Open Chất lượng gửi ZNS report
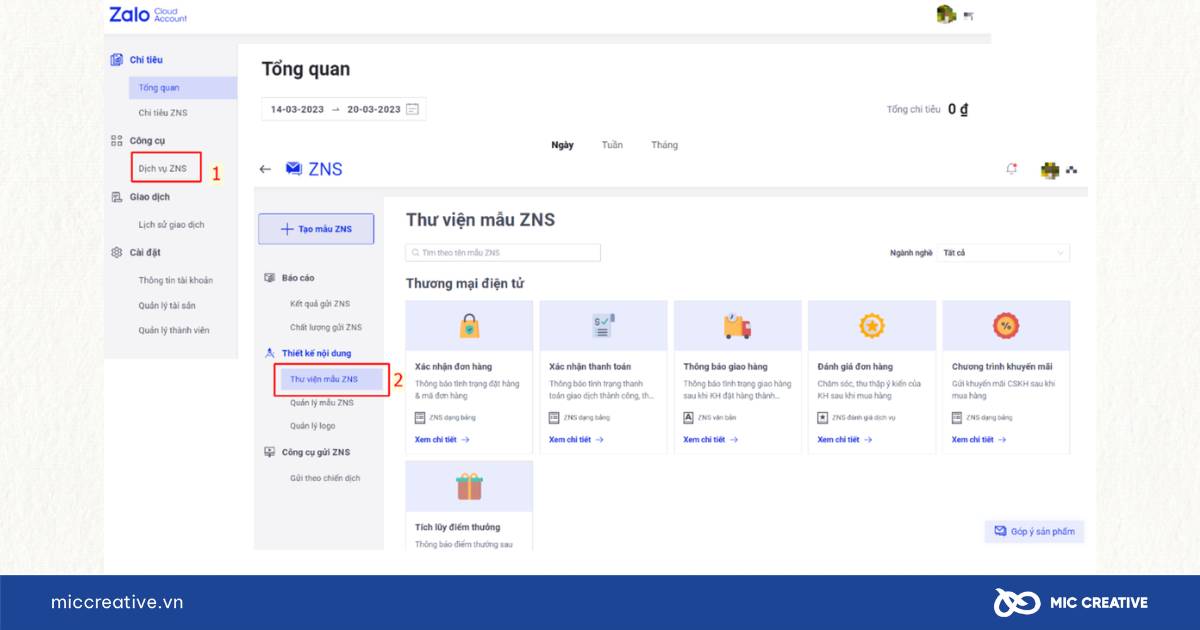 [x=326, y=327]
